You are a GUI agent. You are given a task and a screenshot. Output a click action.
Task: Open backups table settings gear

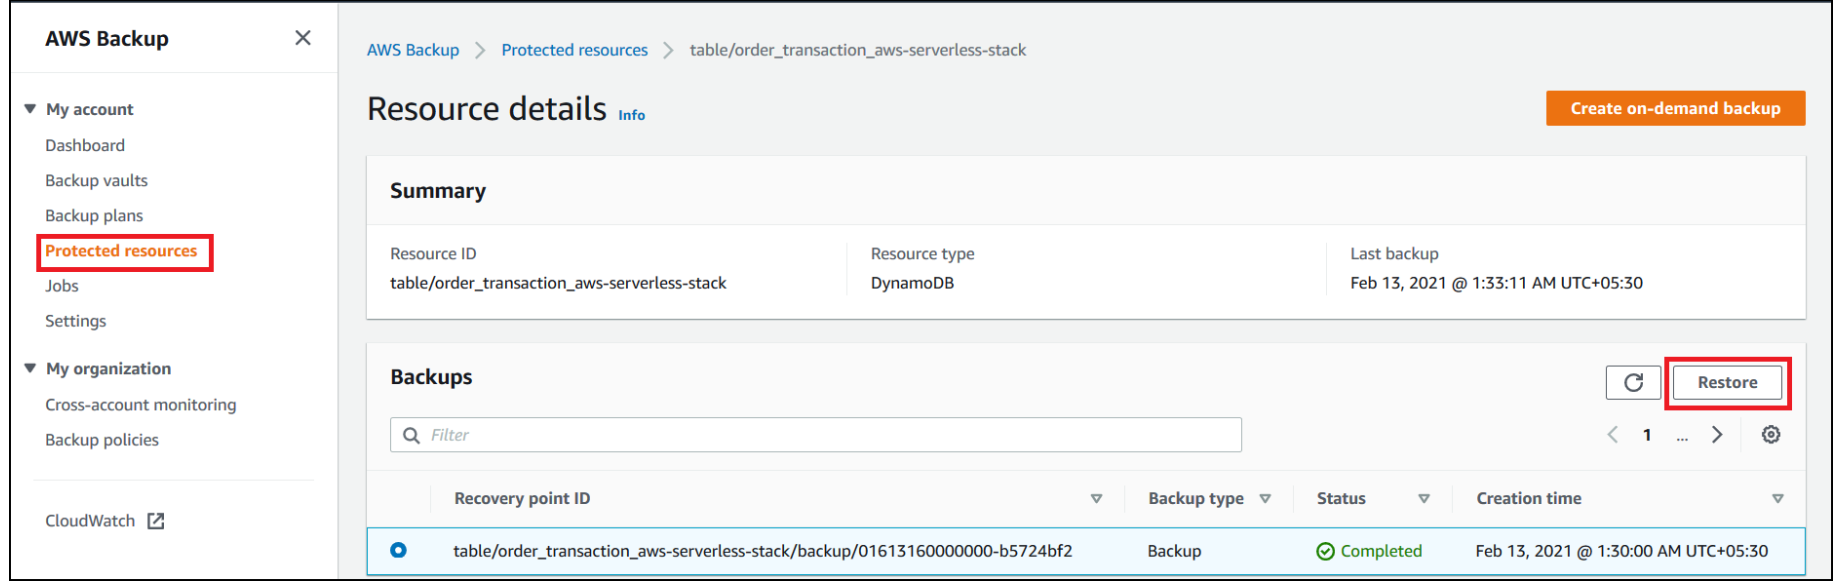tap(1770, 435)
